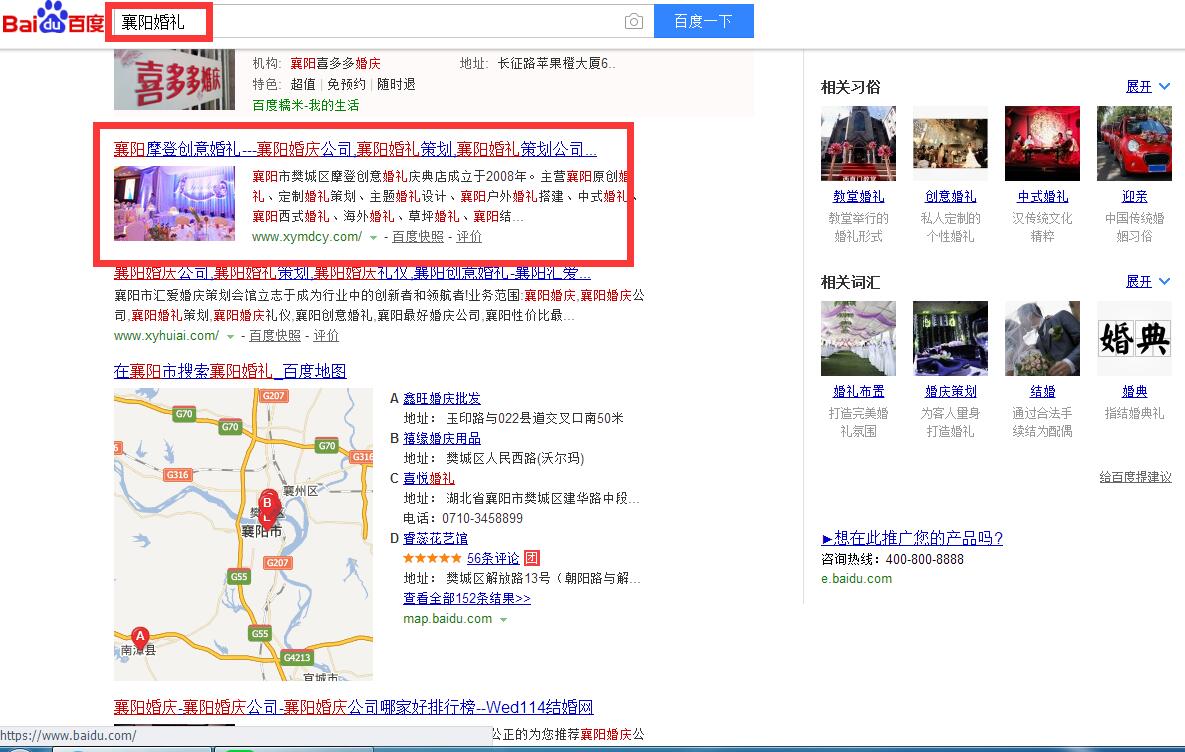Open 鑫旺婚庆批发 map listing
1185x752 pixels.
(441, 398)
